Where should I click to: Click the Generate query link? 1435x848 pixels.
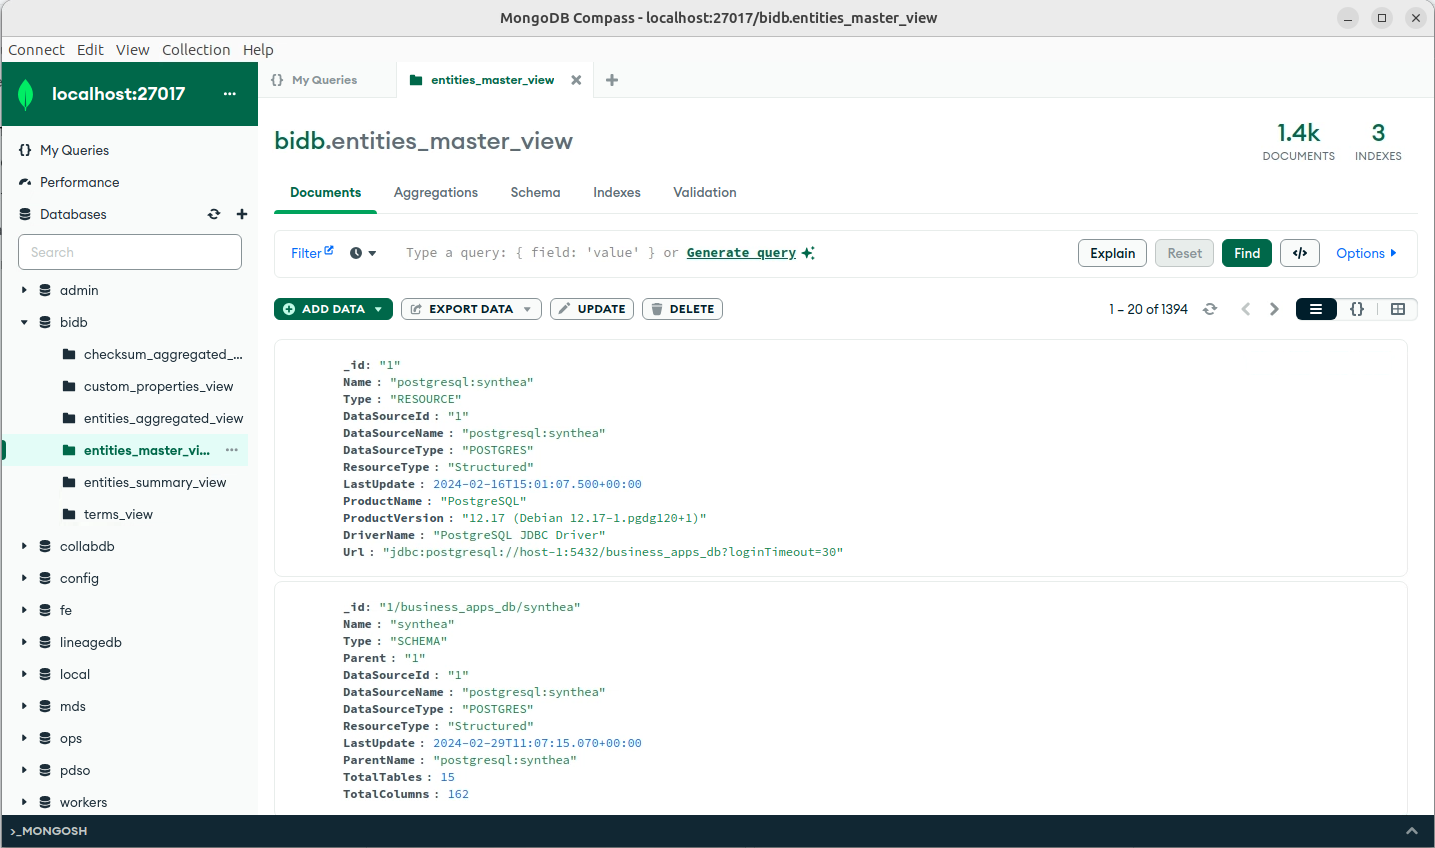pyautogui.click(x=741, y=253)
